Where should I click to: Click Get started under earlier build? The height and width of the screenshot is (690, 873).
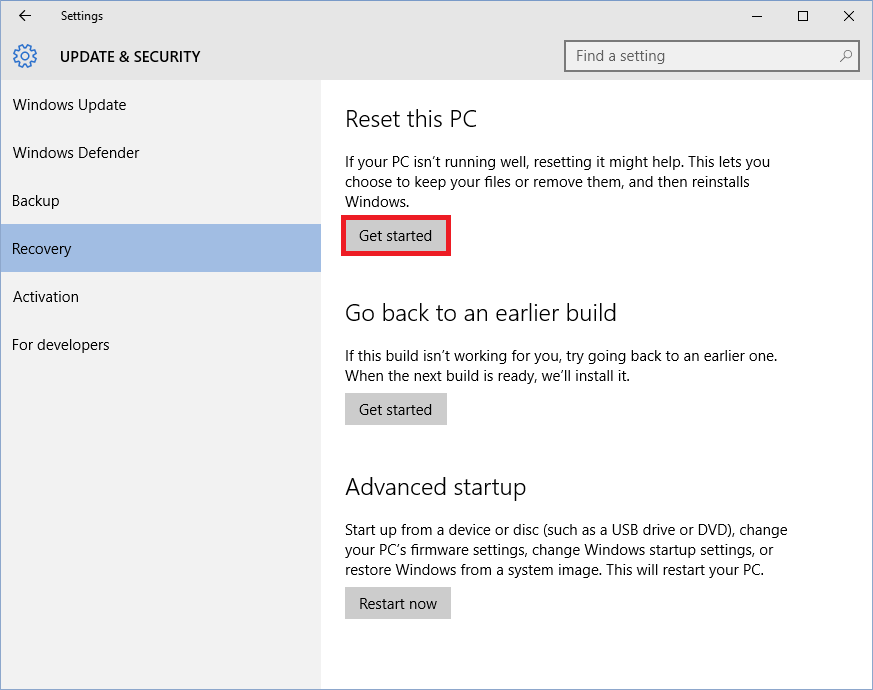point(395,409)
